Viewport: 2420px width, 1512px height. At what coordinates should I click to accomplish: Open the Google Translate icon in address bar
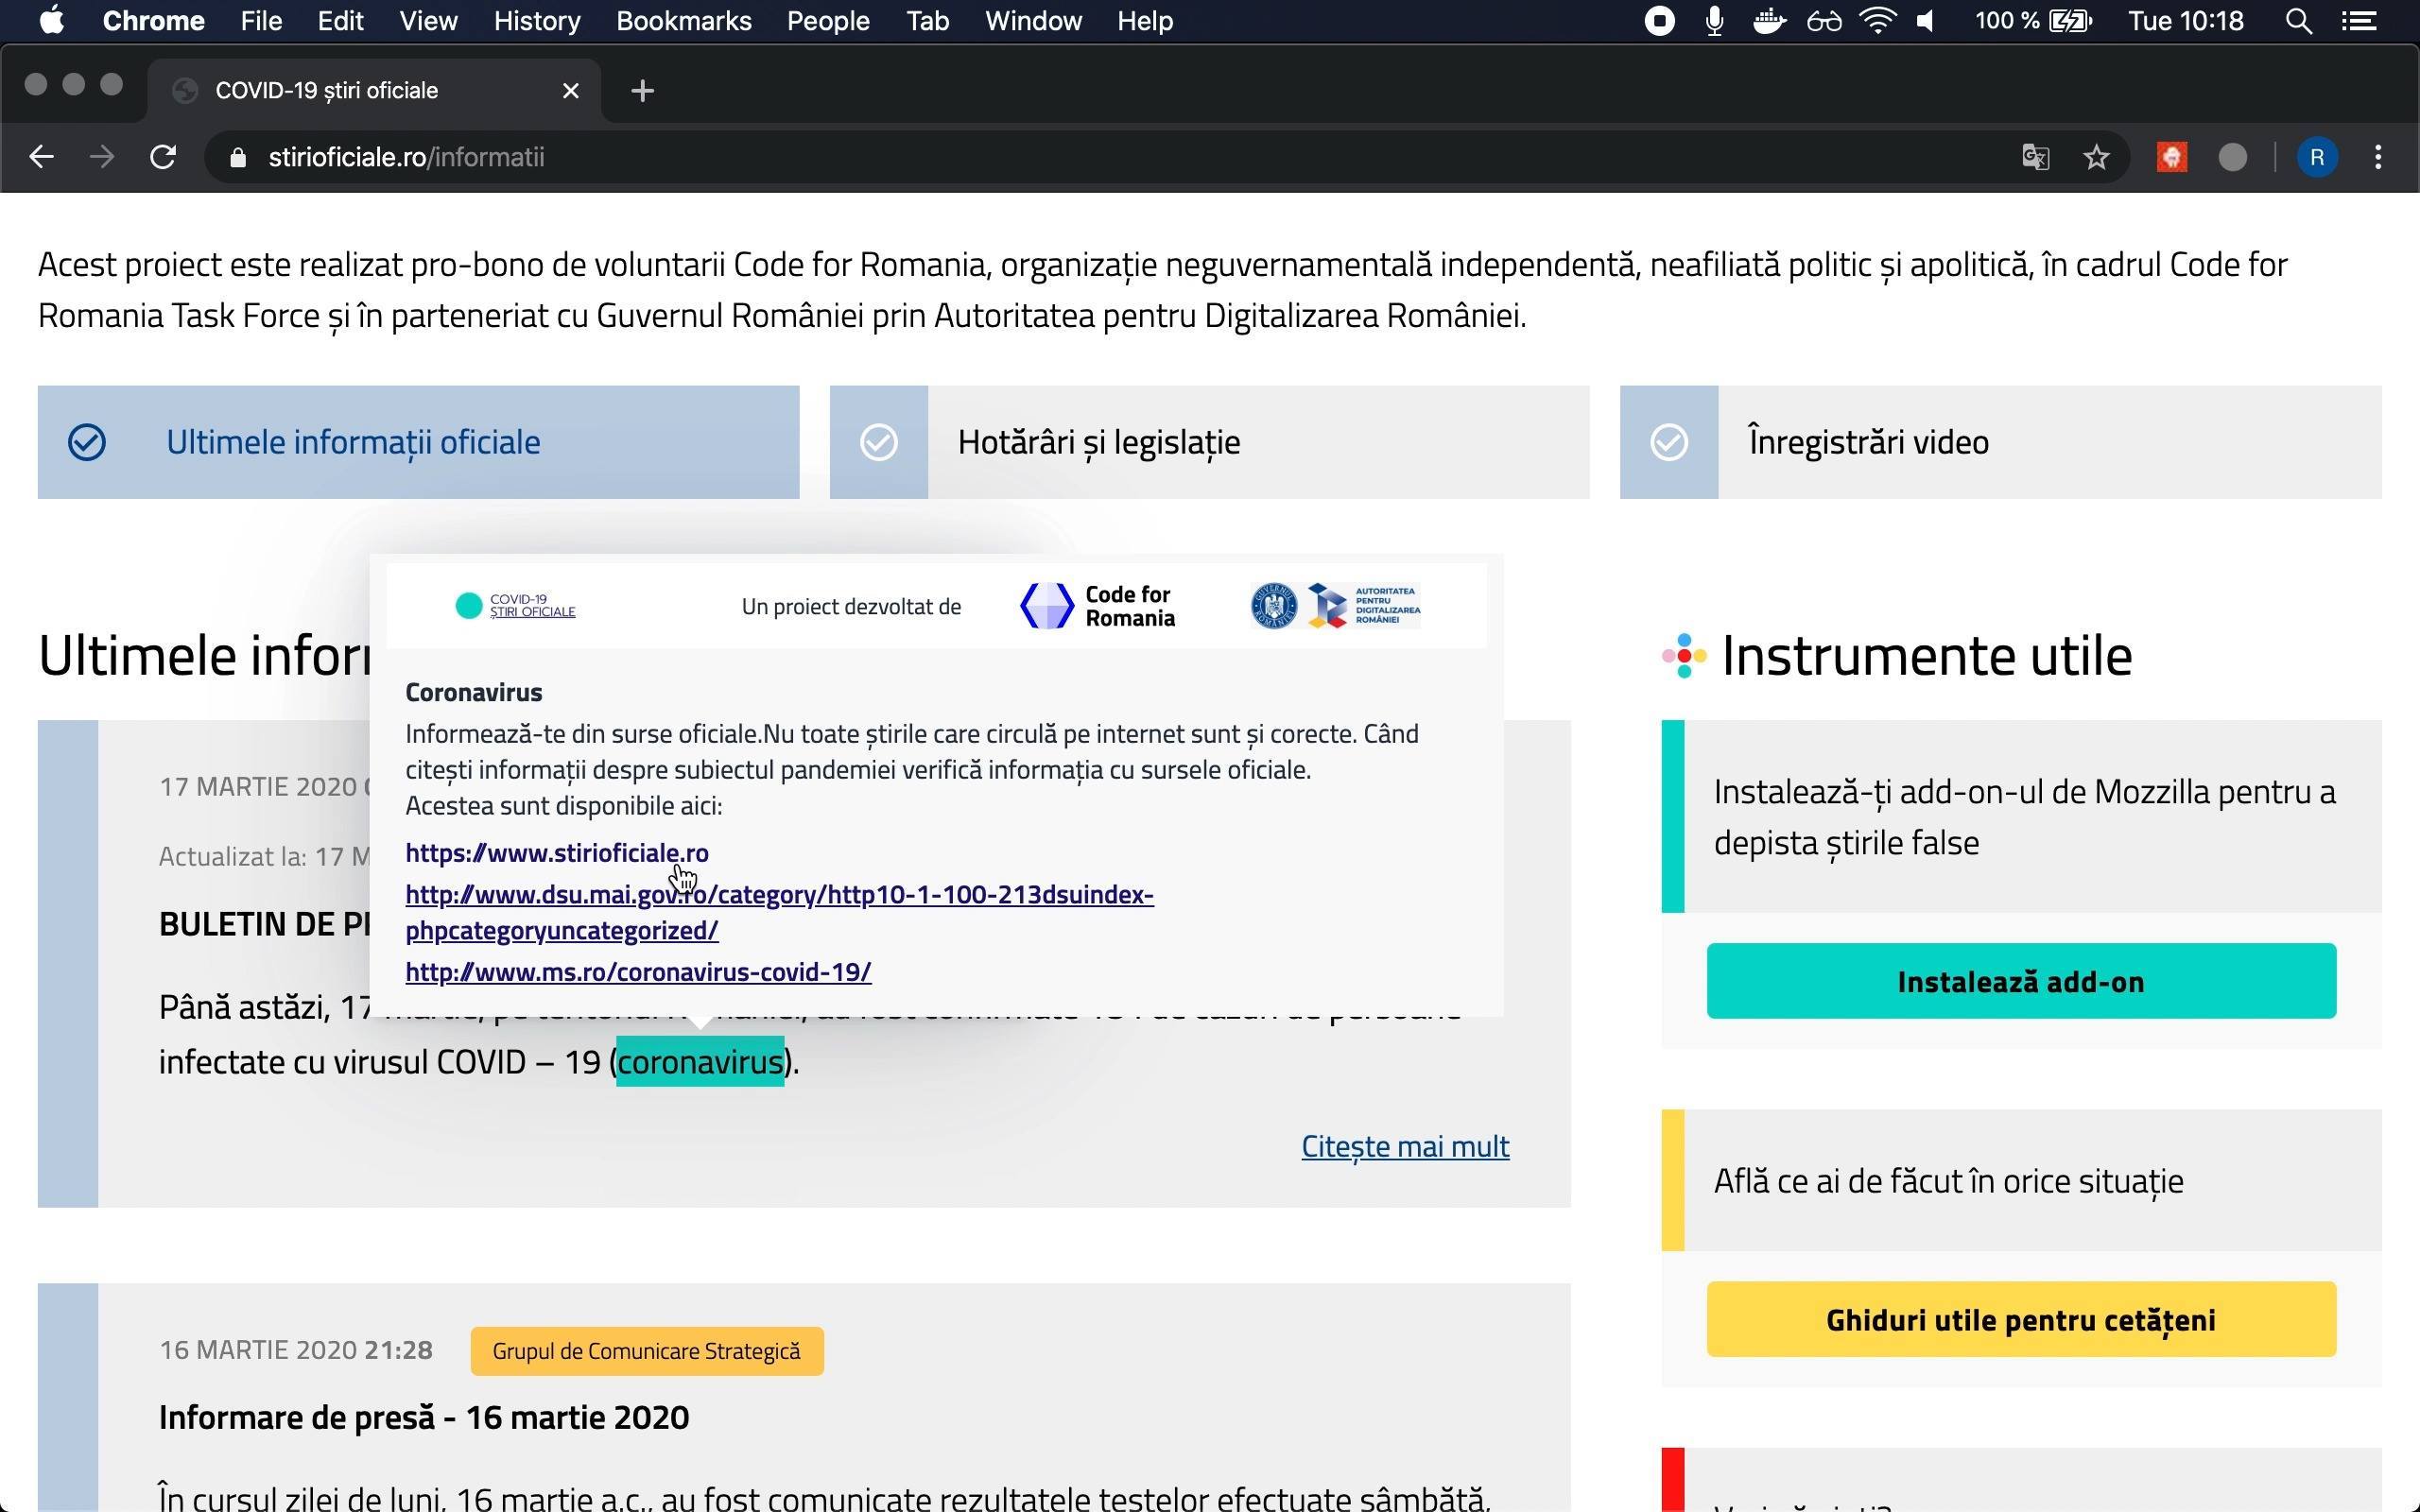click(x=2035, y=157)
